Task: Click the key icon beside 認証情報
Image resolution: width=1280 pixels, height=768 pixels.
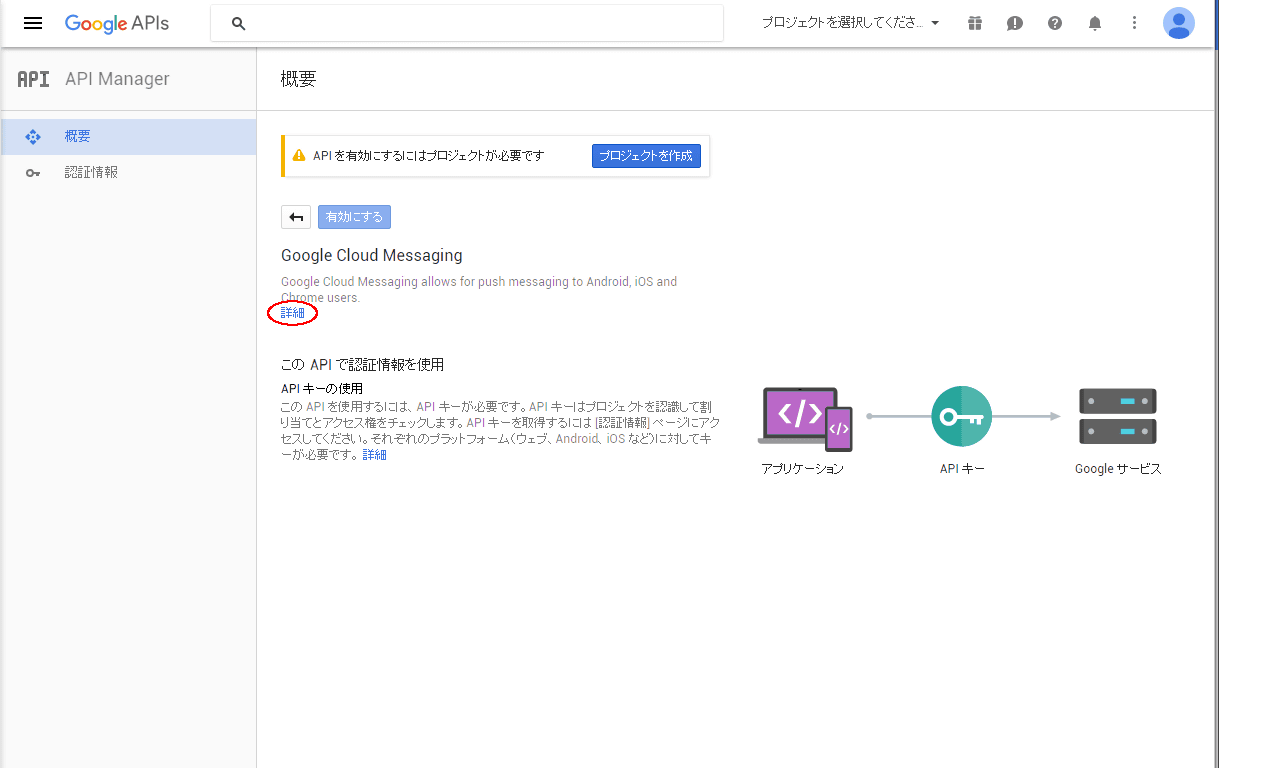Action: click(x=33, y=173)
